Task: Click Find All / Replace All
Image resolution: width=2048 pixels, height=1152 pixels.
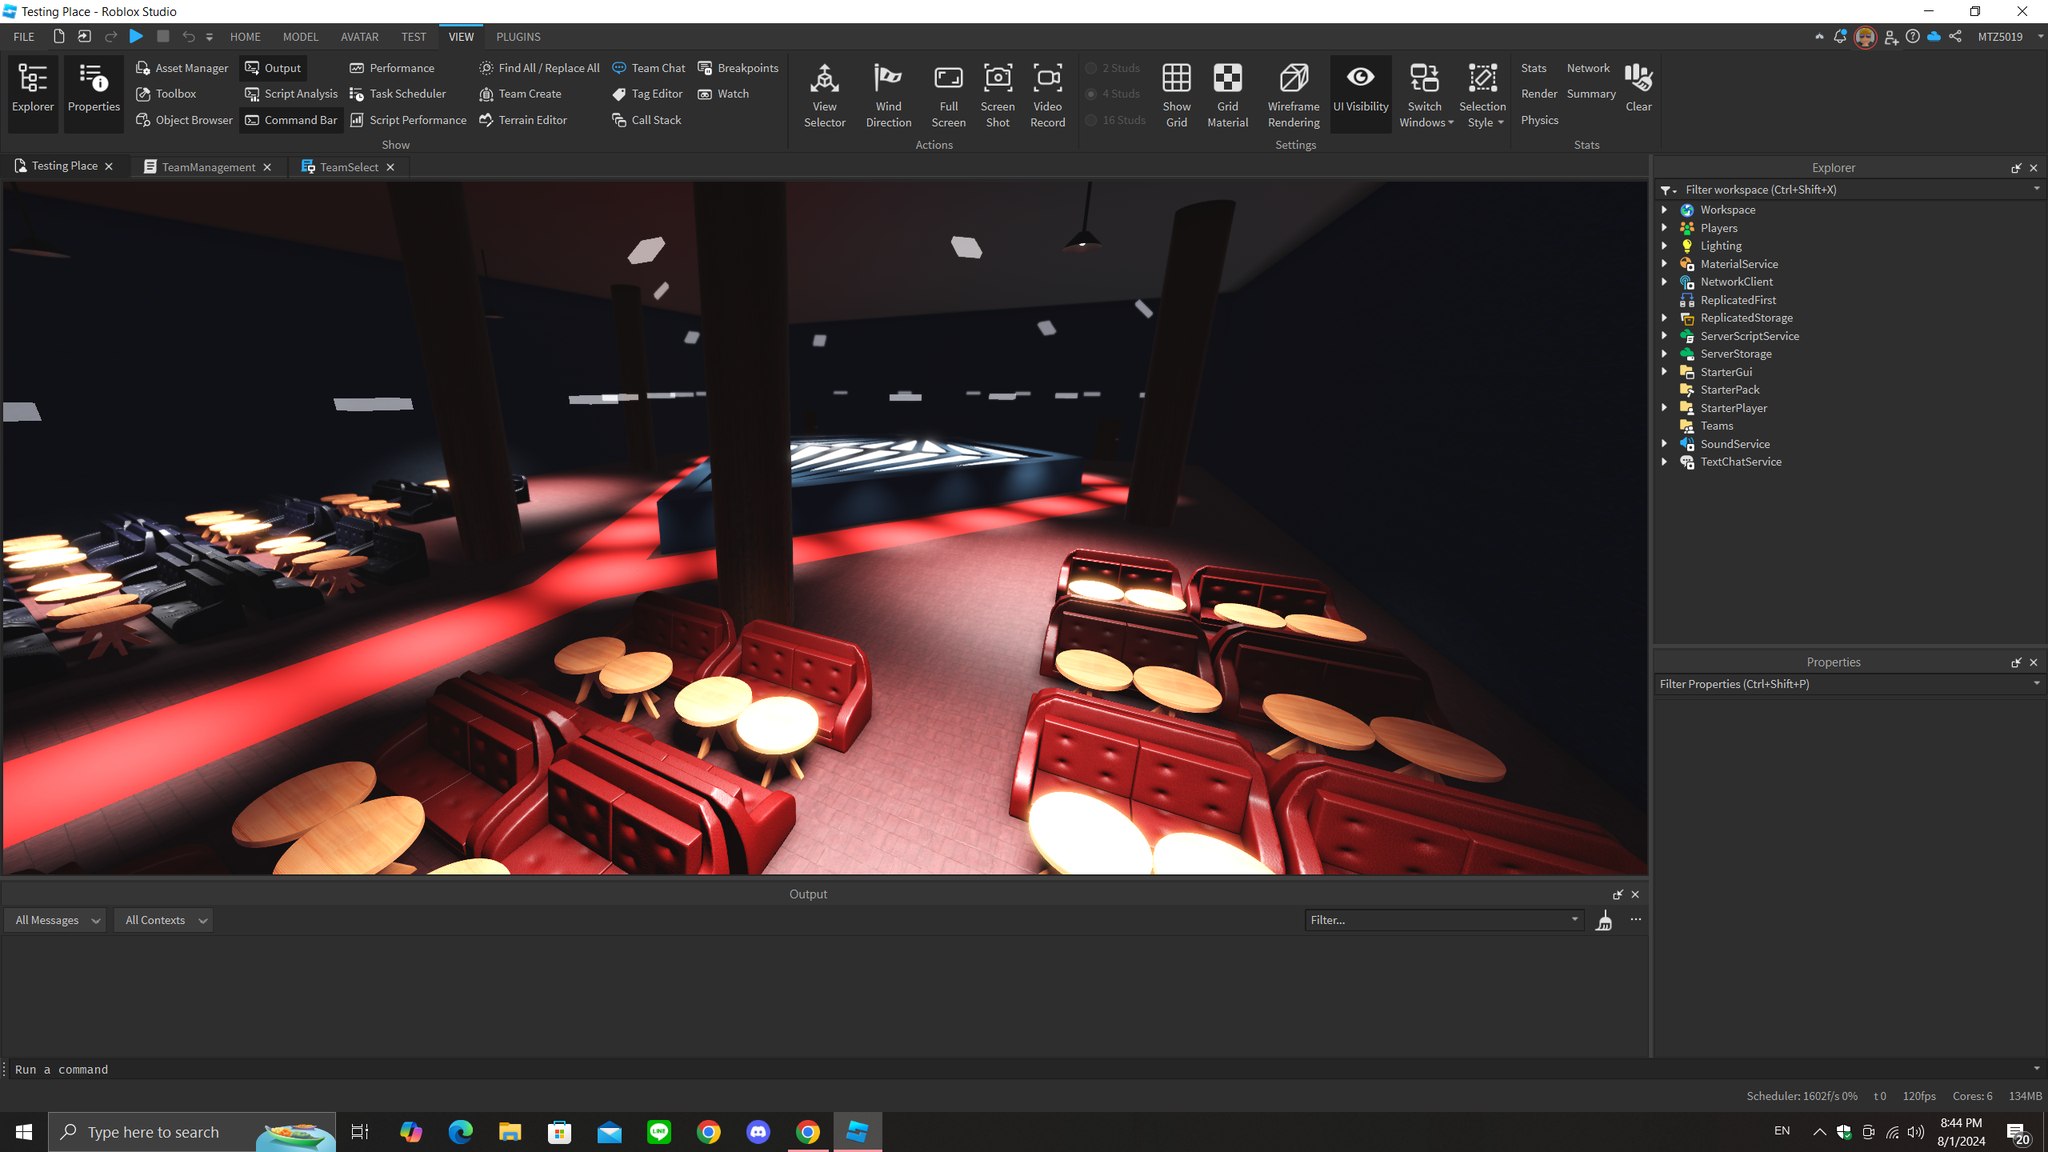Action: (539, 68)
